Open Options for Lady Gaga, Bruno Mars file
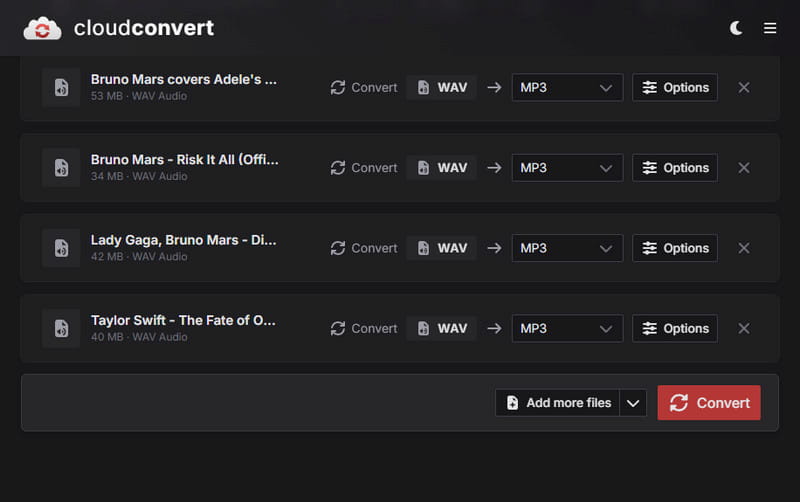 [x=675, y=248]
